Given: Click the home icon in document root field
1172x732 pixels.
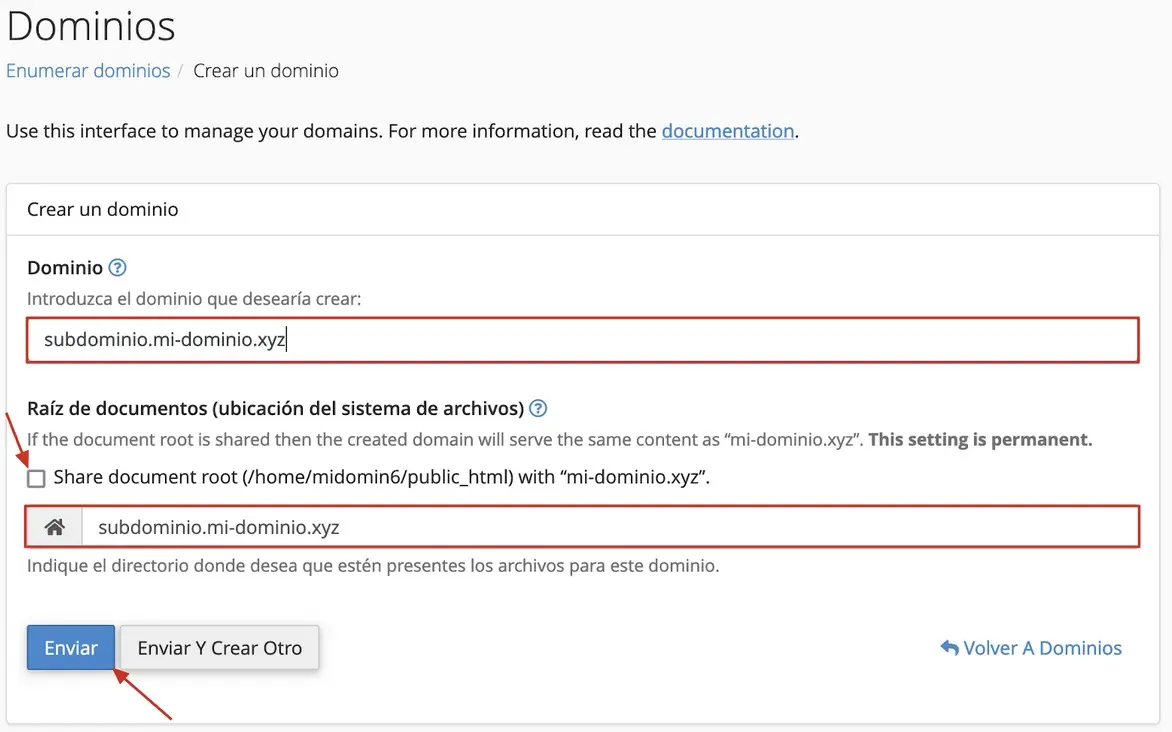Looking at the screenshot, I should point(54,527).
